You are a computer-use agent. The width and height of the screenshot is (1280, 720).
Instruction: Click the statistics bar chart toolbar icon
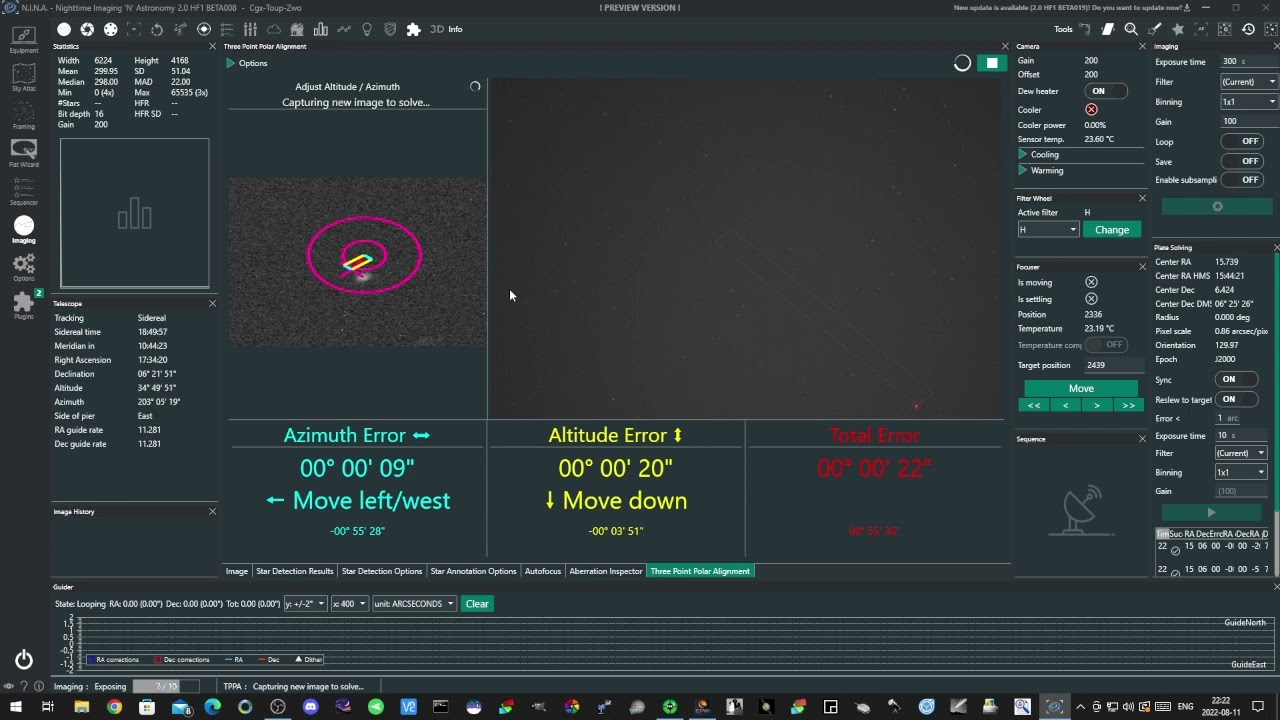[x=321, y=29]
